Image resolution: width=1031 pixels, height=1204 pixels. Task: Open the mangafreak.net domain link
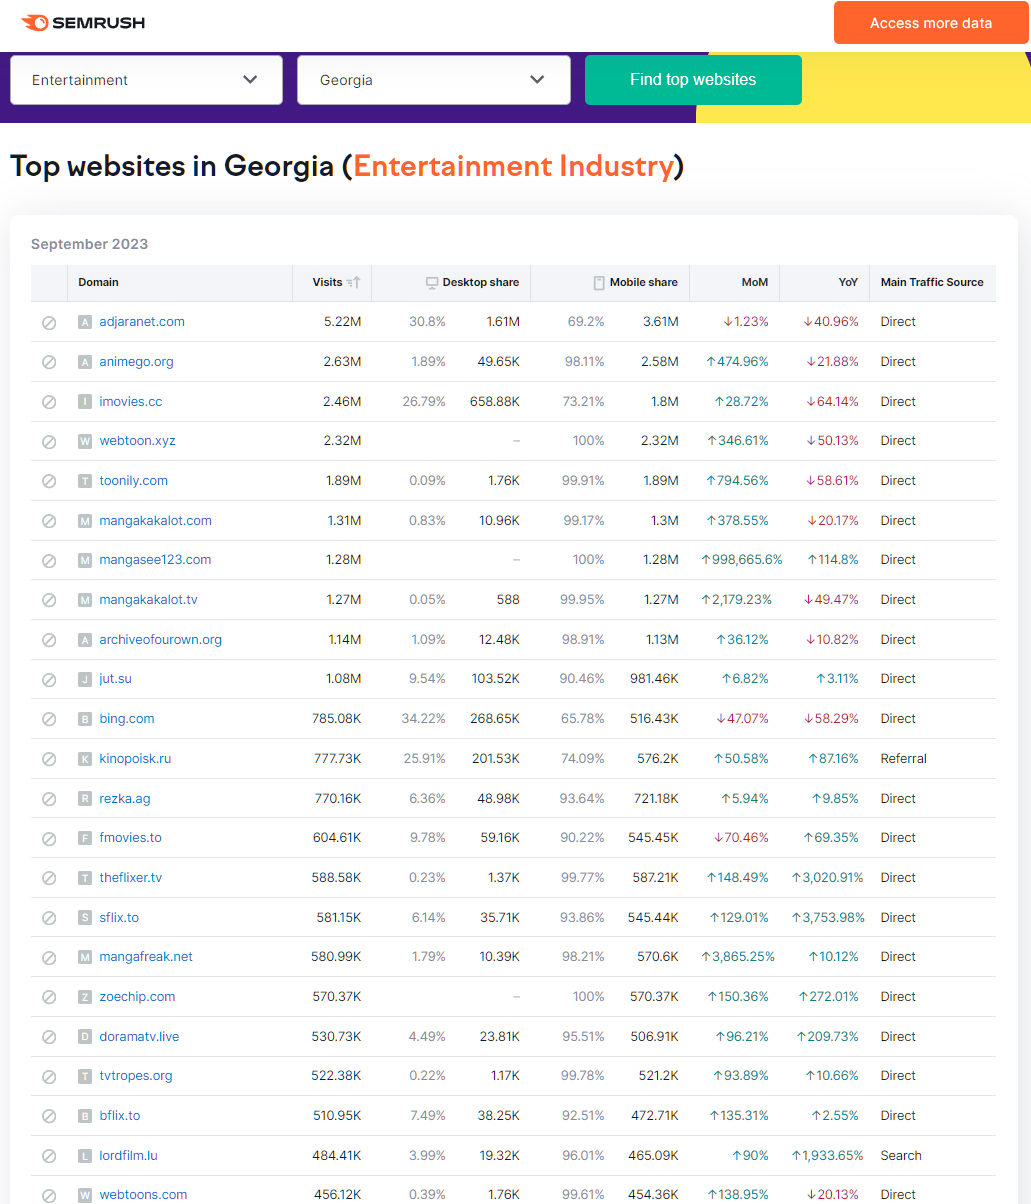[x=146, y=957]
